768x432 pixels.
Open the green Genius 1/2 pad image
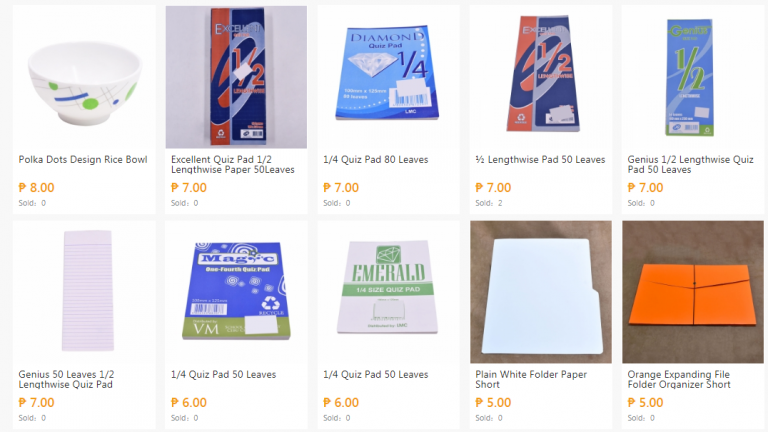693,77
